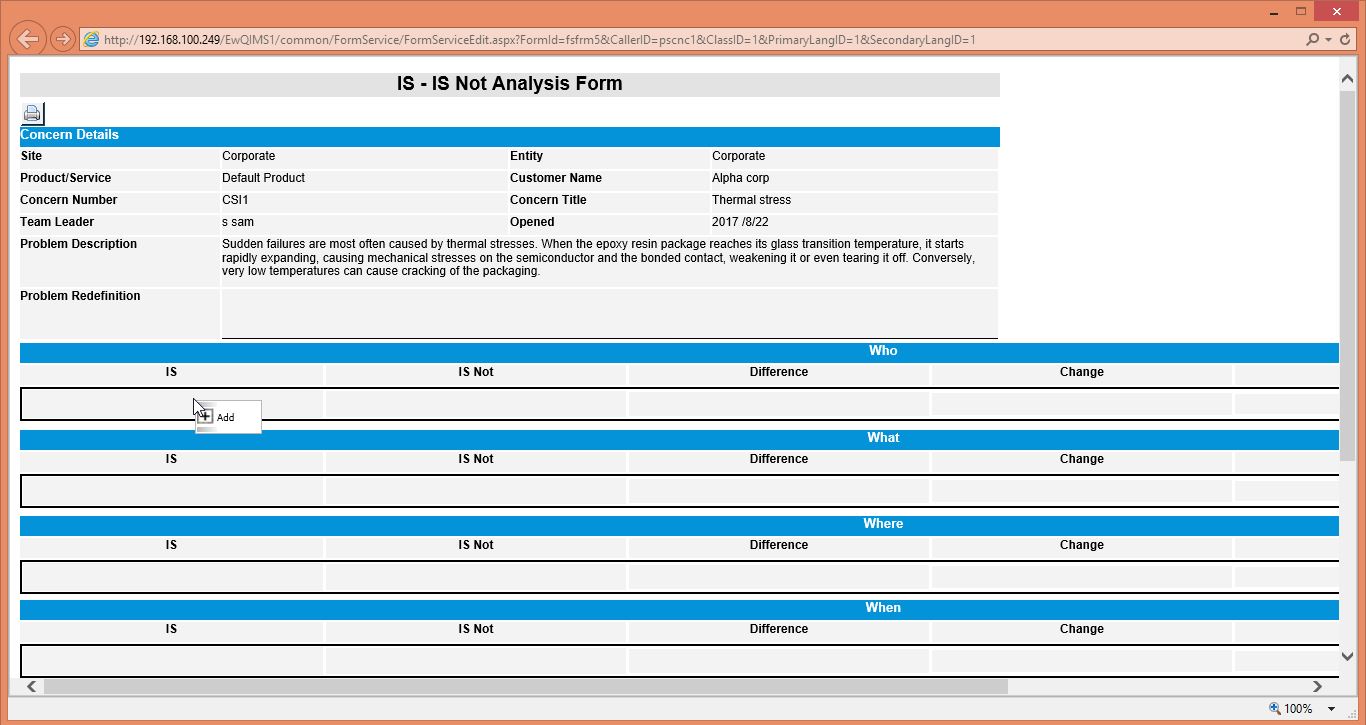
Task: Click the opened date '2017 /8/22'
Action: tap(740, 222)
